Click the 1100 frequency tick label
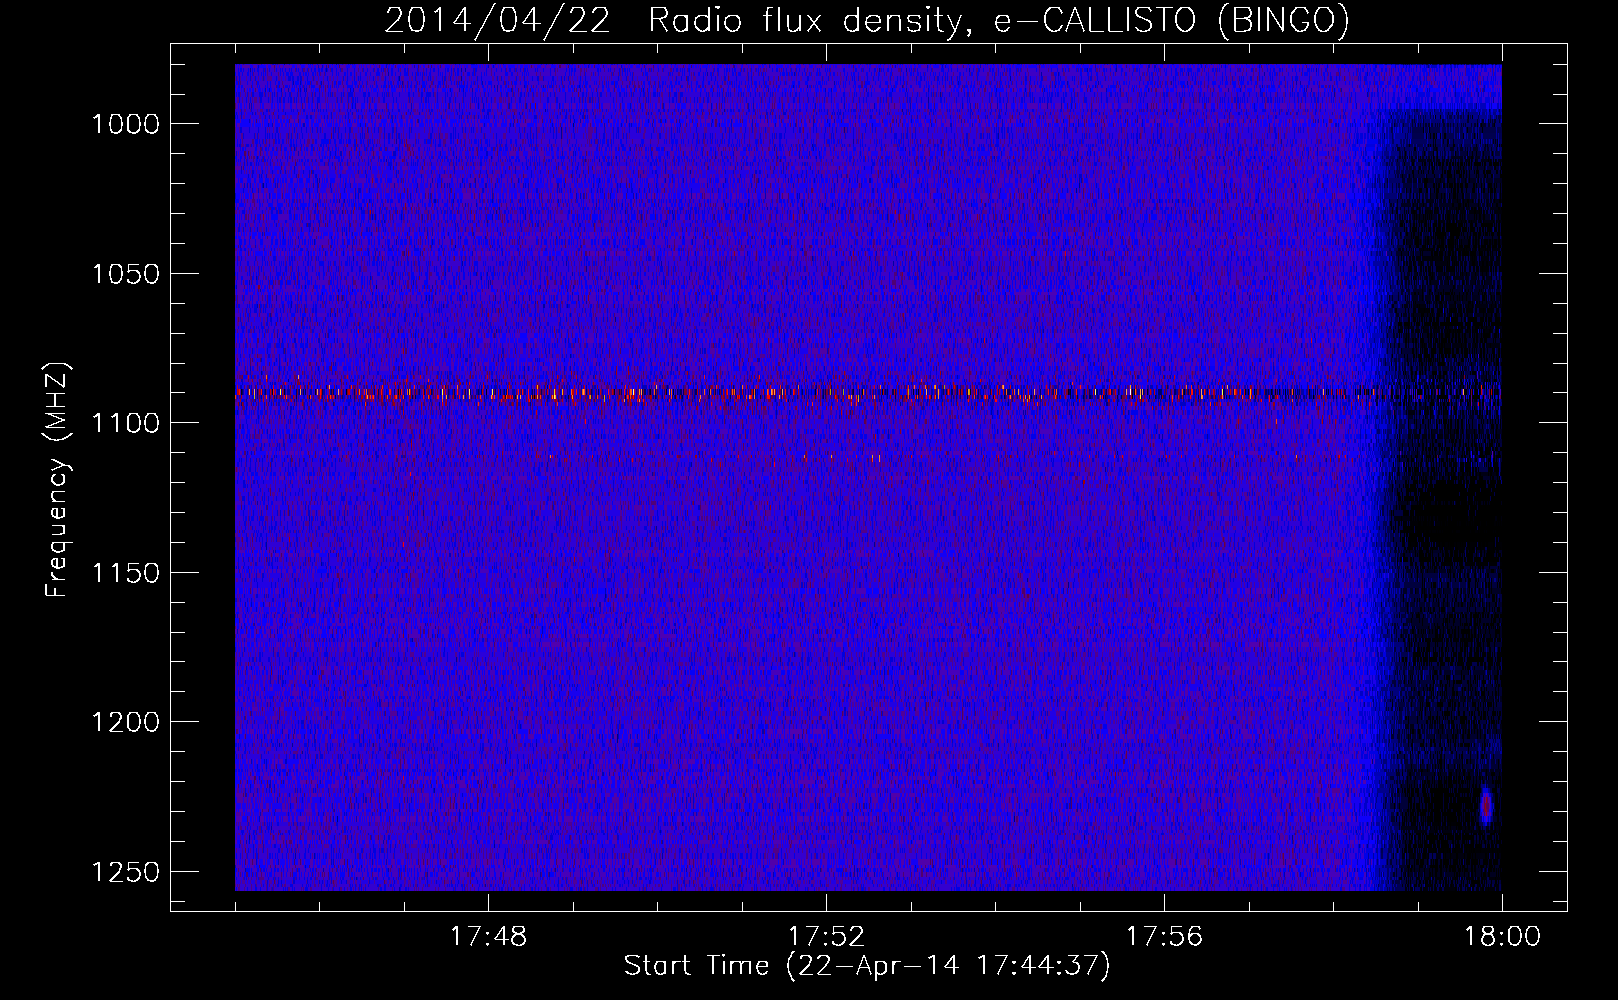The height and width of the screenshot is (1000, 1618). [125, 423]
